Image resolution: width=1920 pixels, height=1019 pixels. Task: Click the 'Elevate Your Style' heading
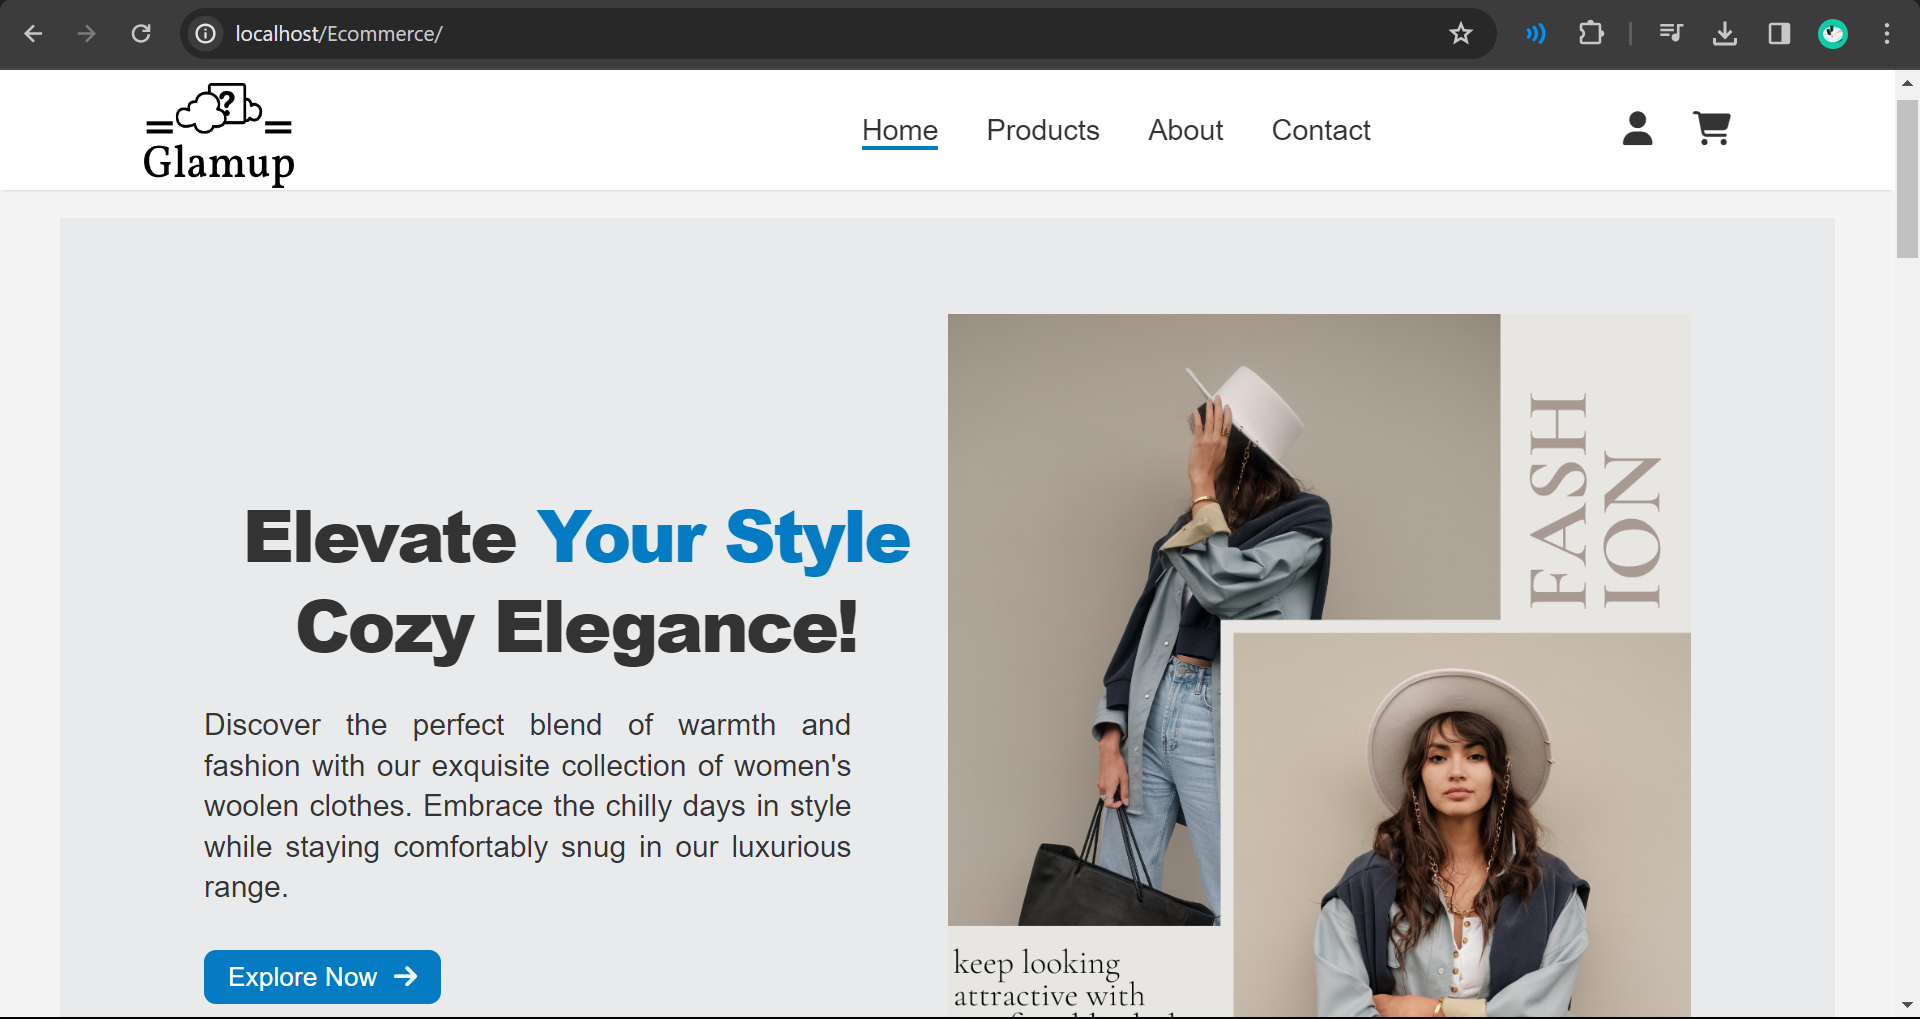coord(577,538)
